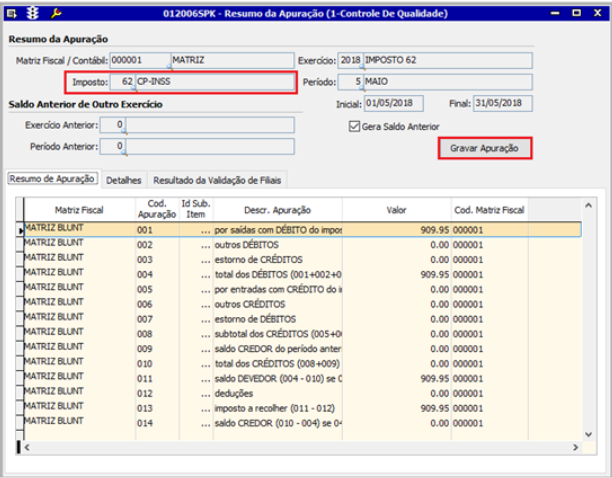The height and width of the screenshot is (478, 612).
Task: Open the ellipsis in row 003
Action: (x=206, y=260)
